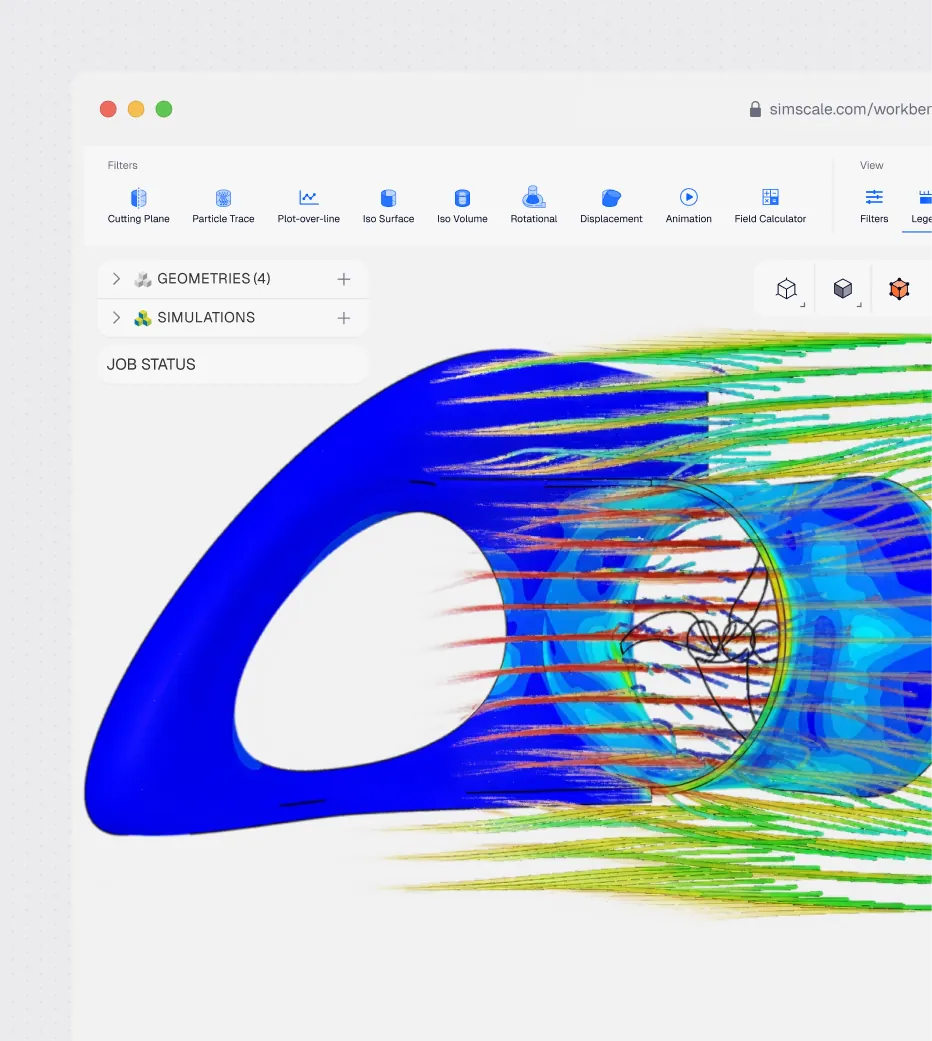Viewport: 932px width, 1041px height.
Task: Click the SIMULATIONS label
Action: [x=206, y=318]
